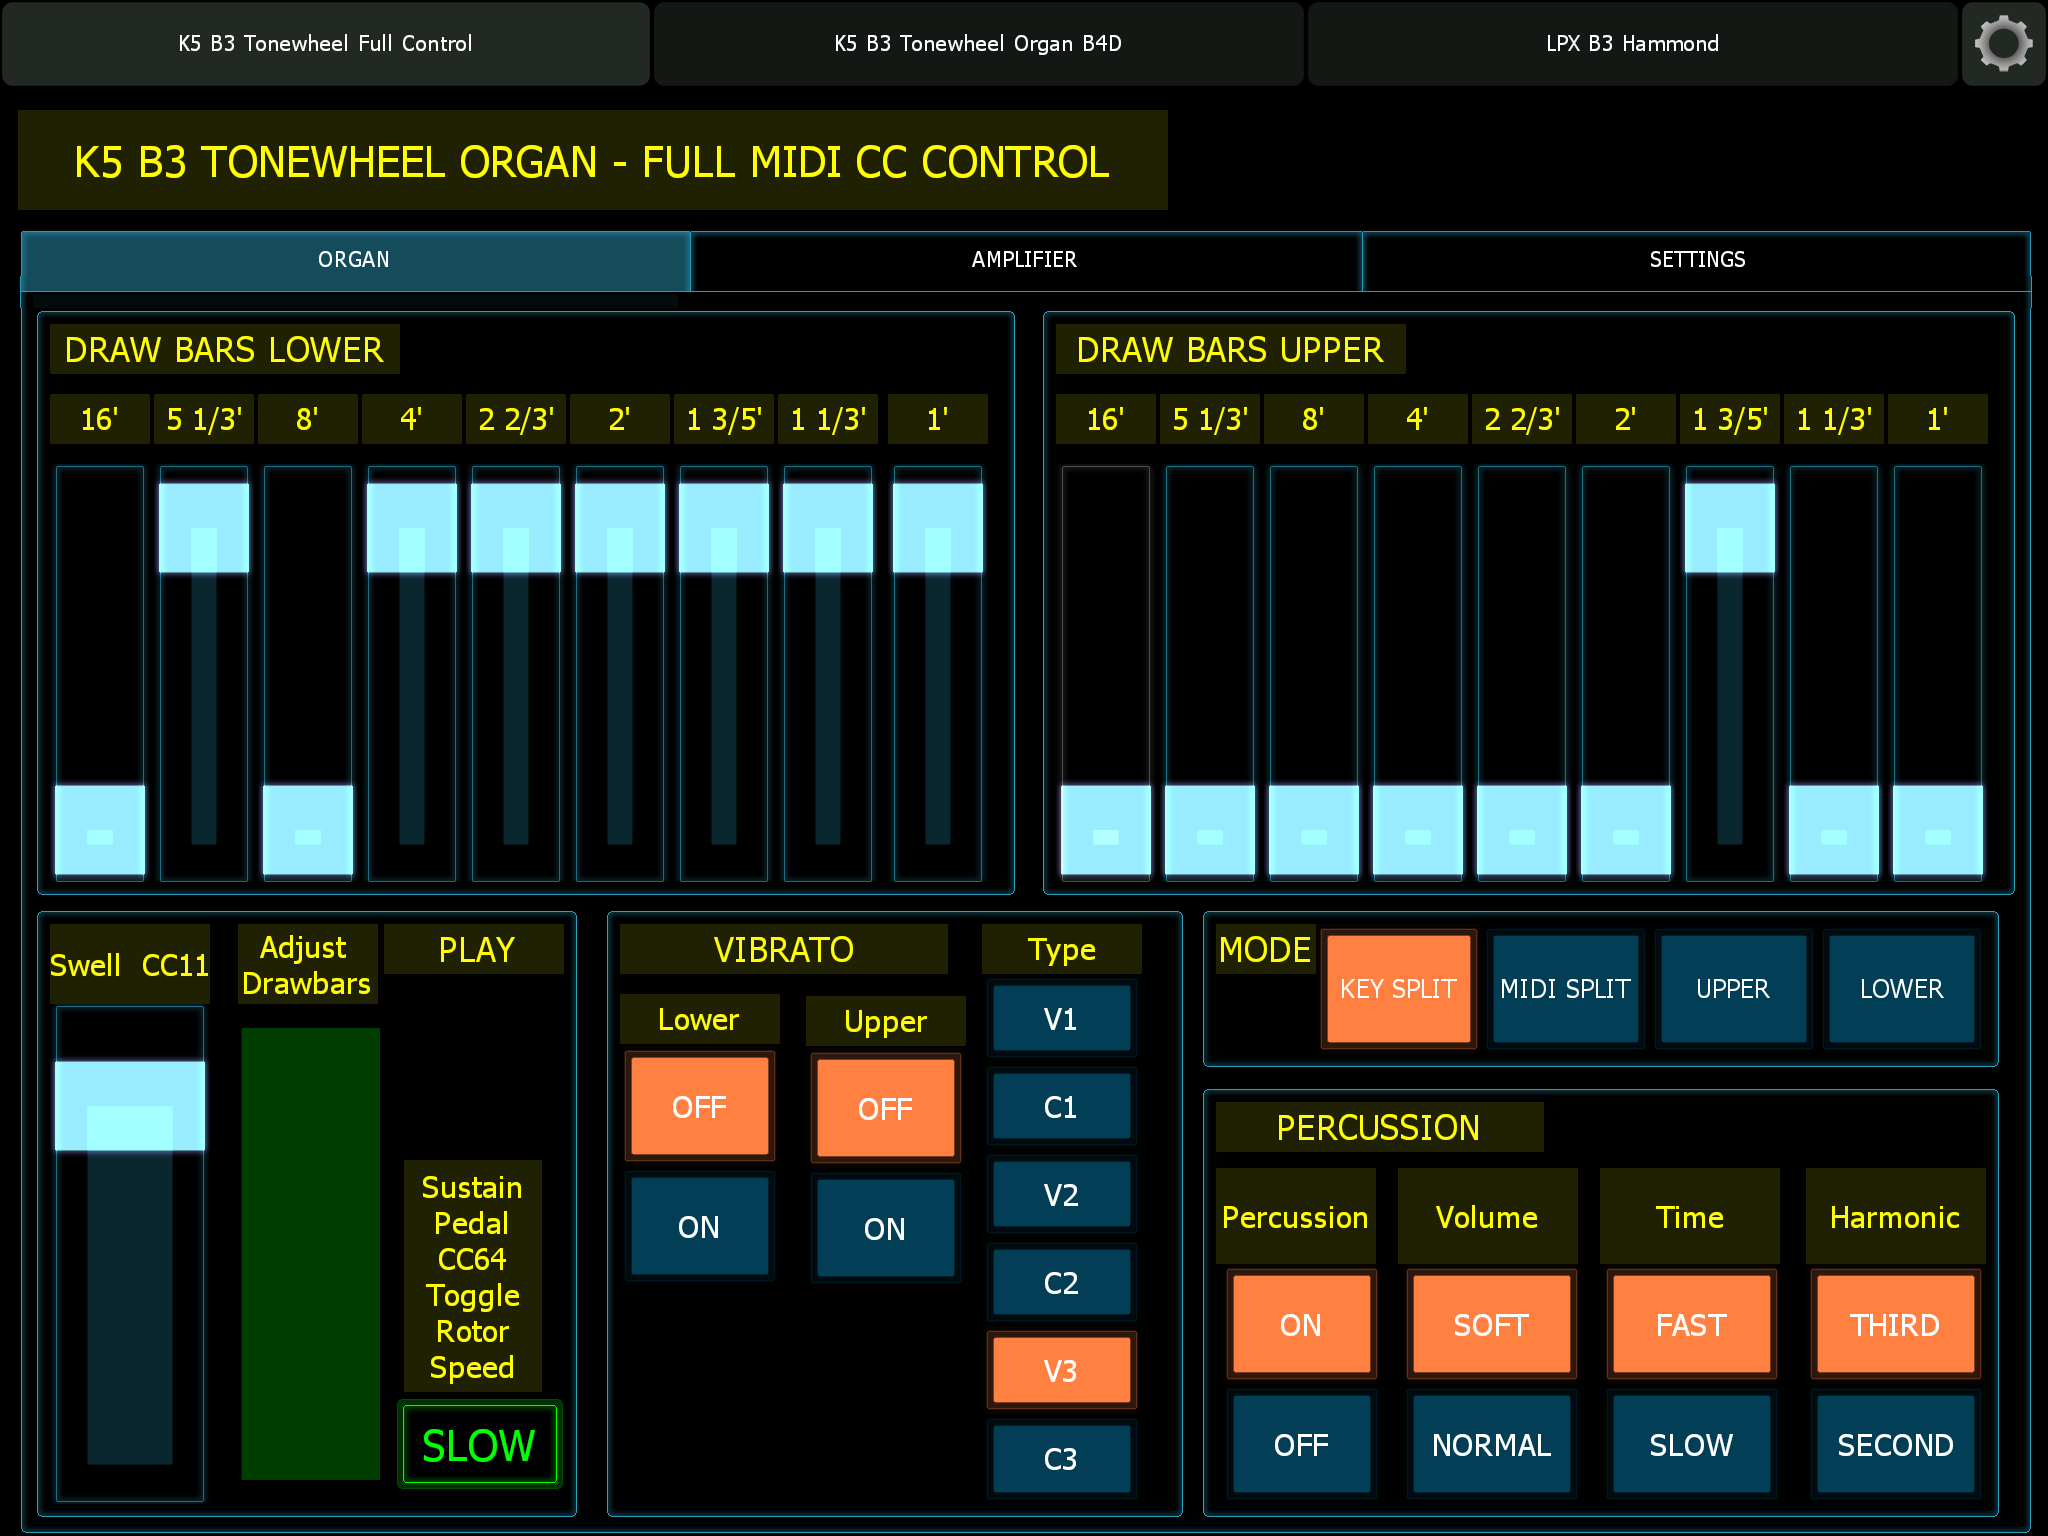The height and width of the screenshot is (1536, 2048).
Task: Click the green Adjust Drawbars pad
Action: [311, 1254]
